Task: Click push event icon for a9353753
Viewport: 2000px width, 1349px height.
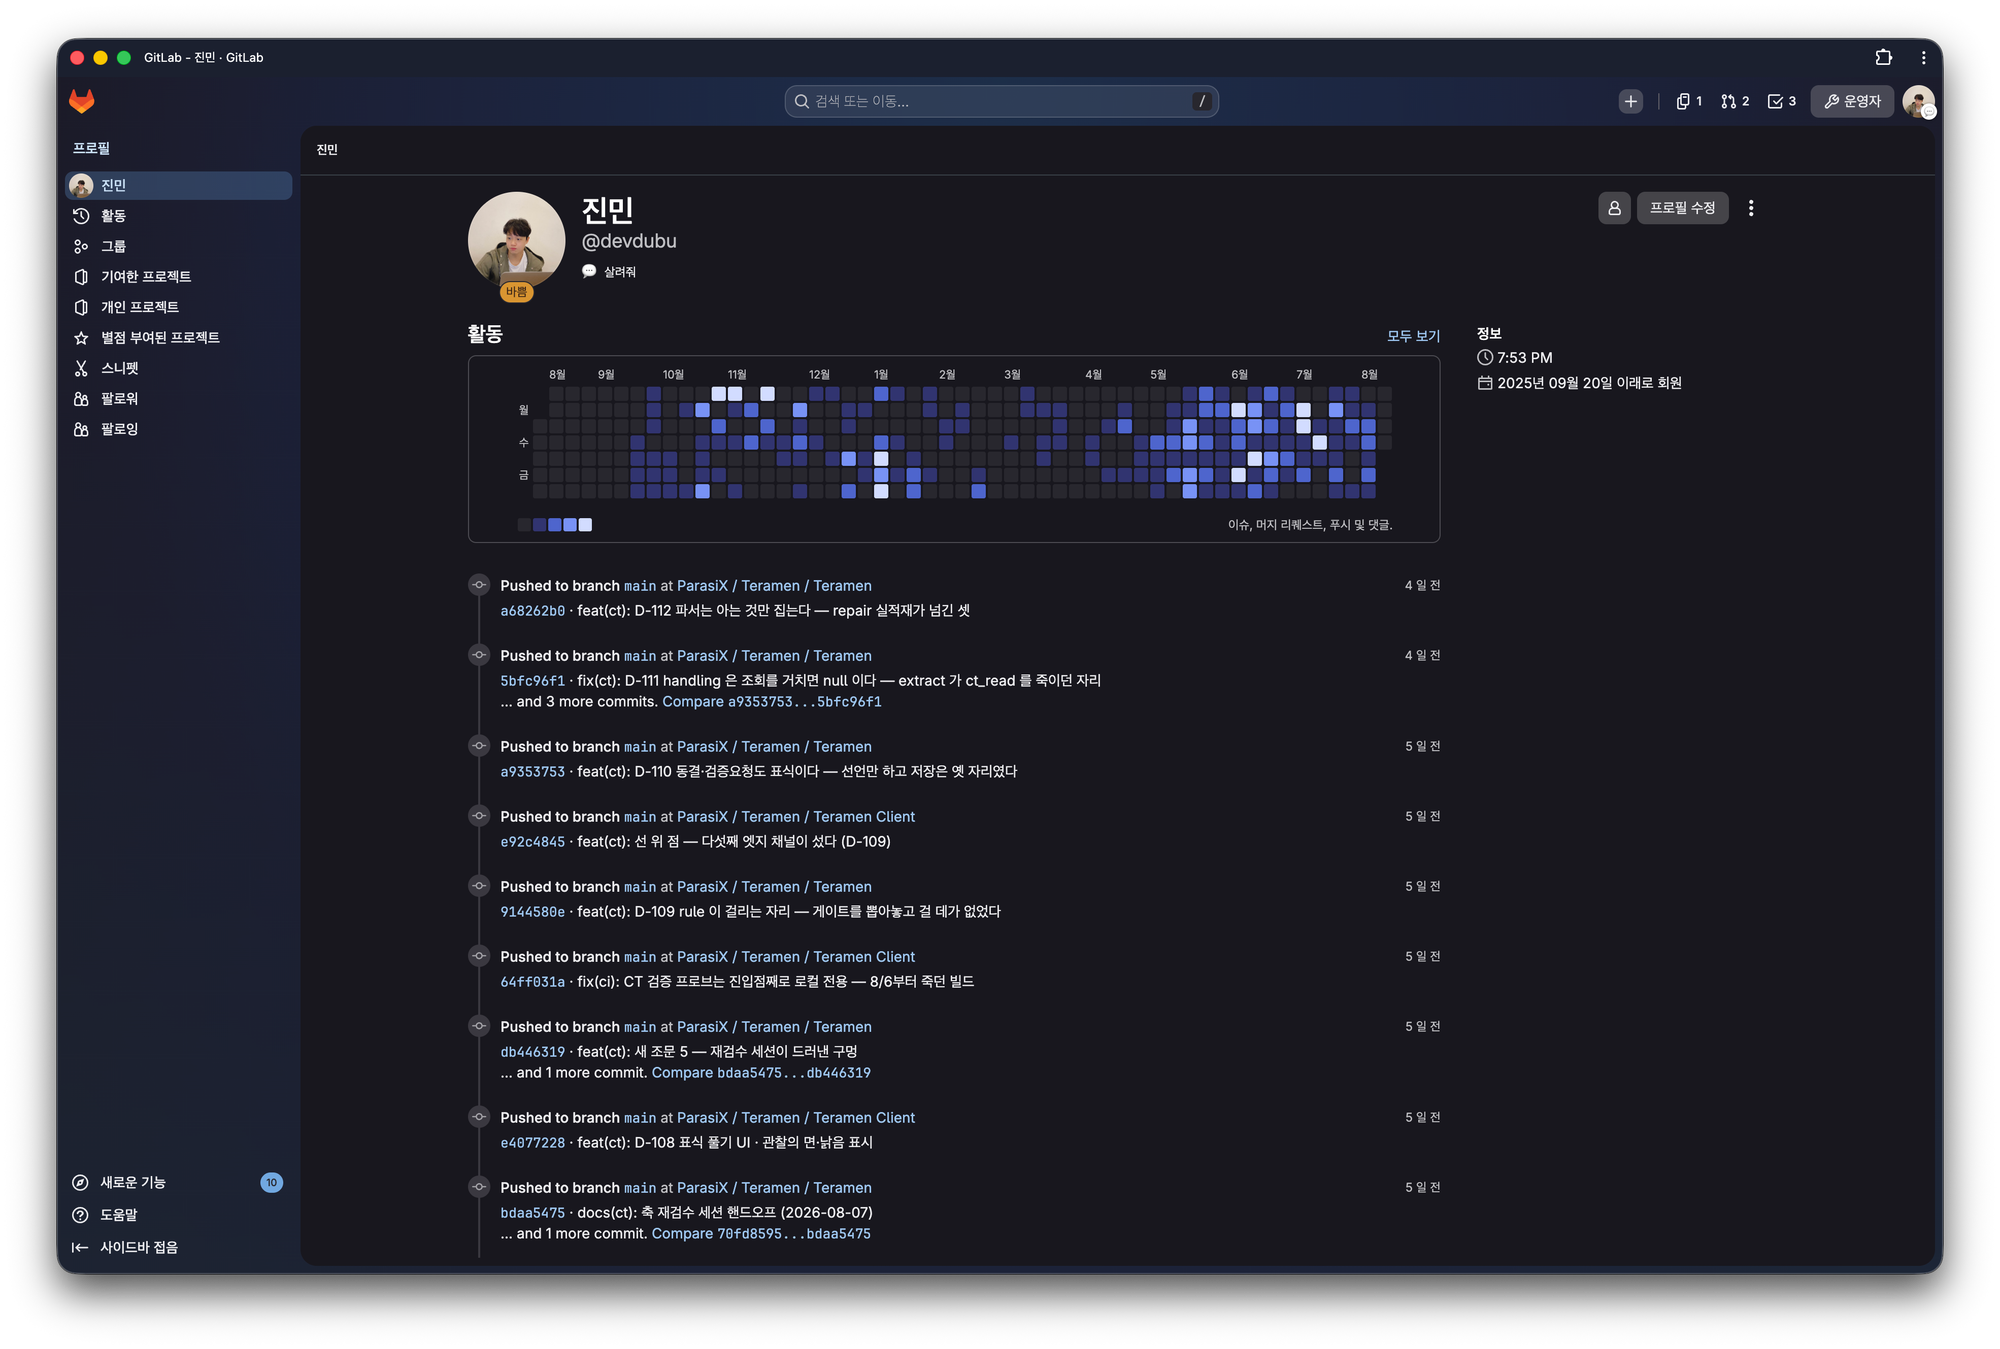Action: pyautogui.click(x=479, y=746)
